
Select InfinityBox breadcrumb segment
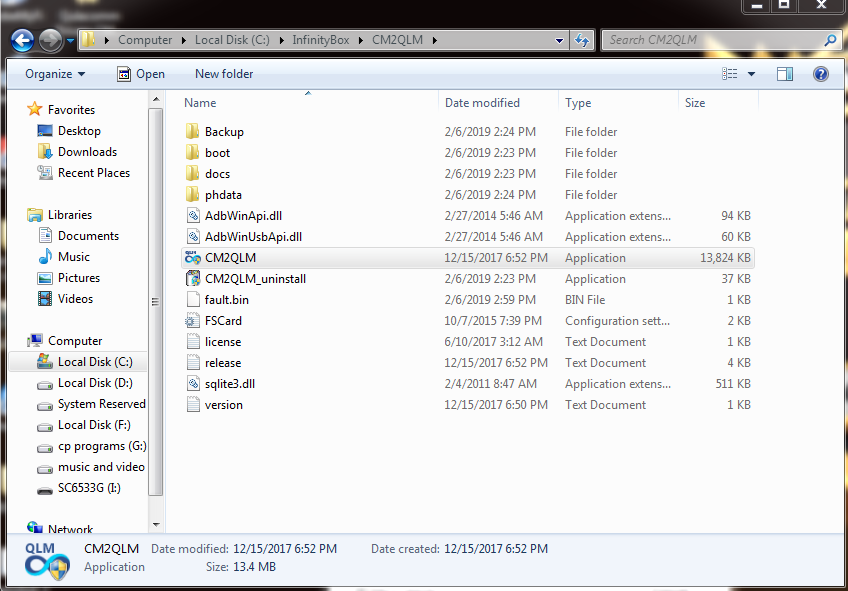coord(321,40)
